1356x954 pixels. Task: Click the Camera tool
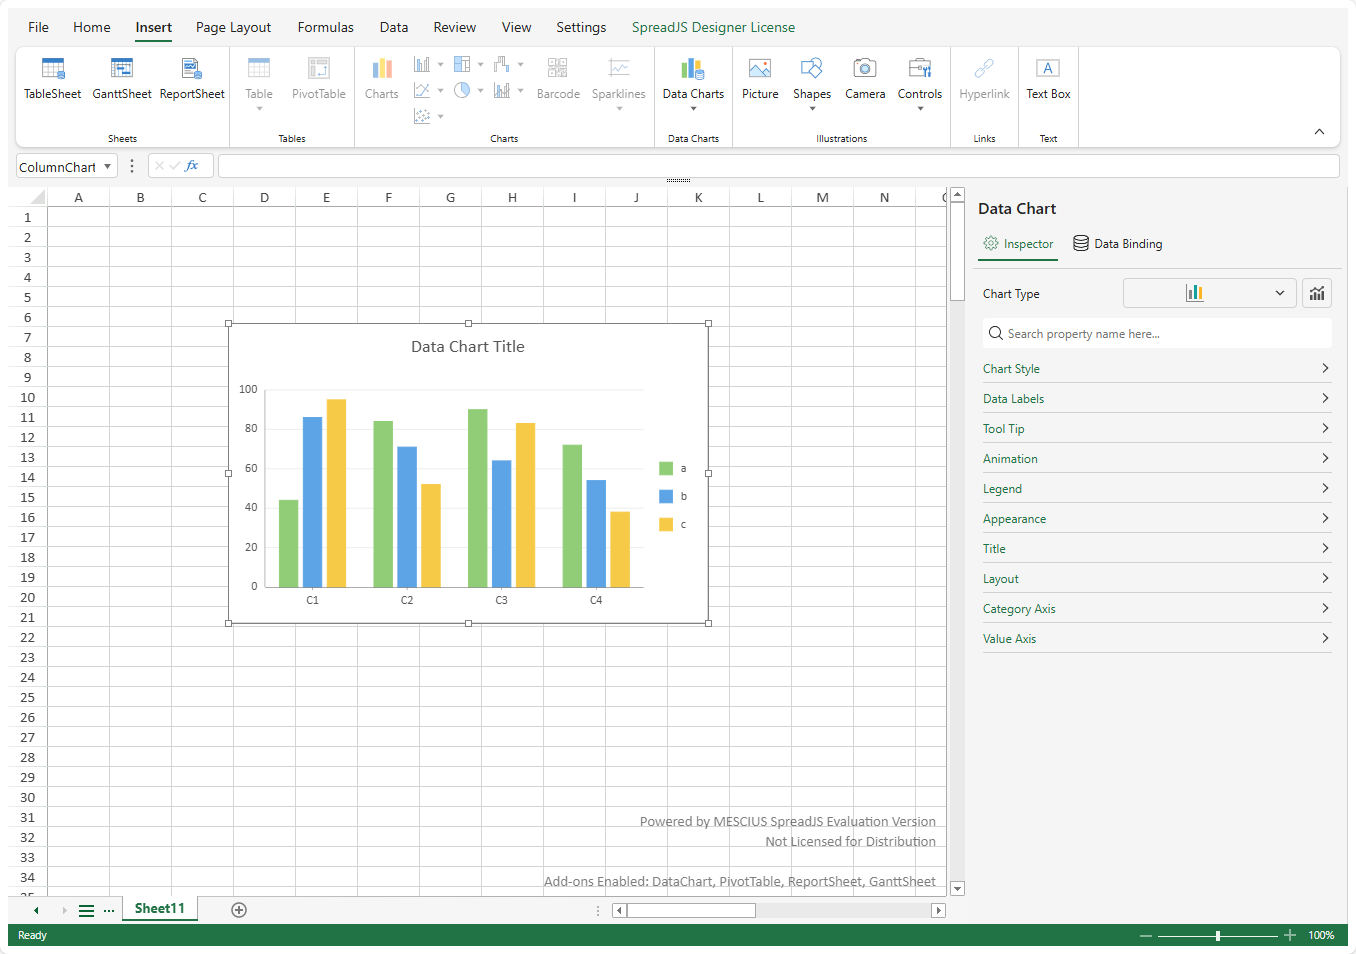(x=865, y=78)
